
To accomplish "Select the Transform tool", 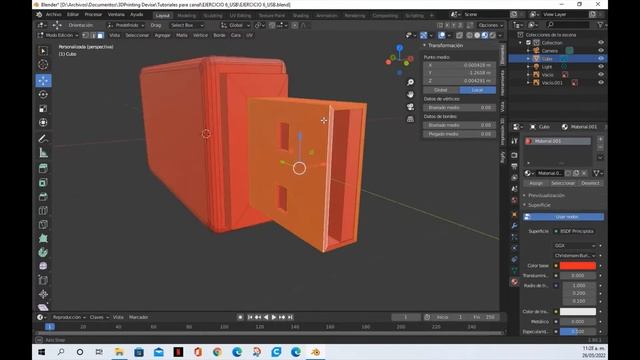I will tap(43, 122).
